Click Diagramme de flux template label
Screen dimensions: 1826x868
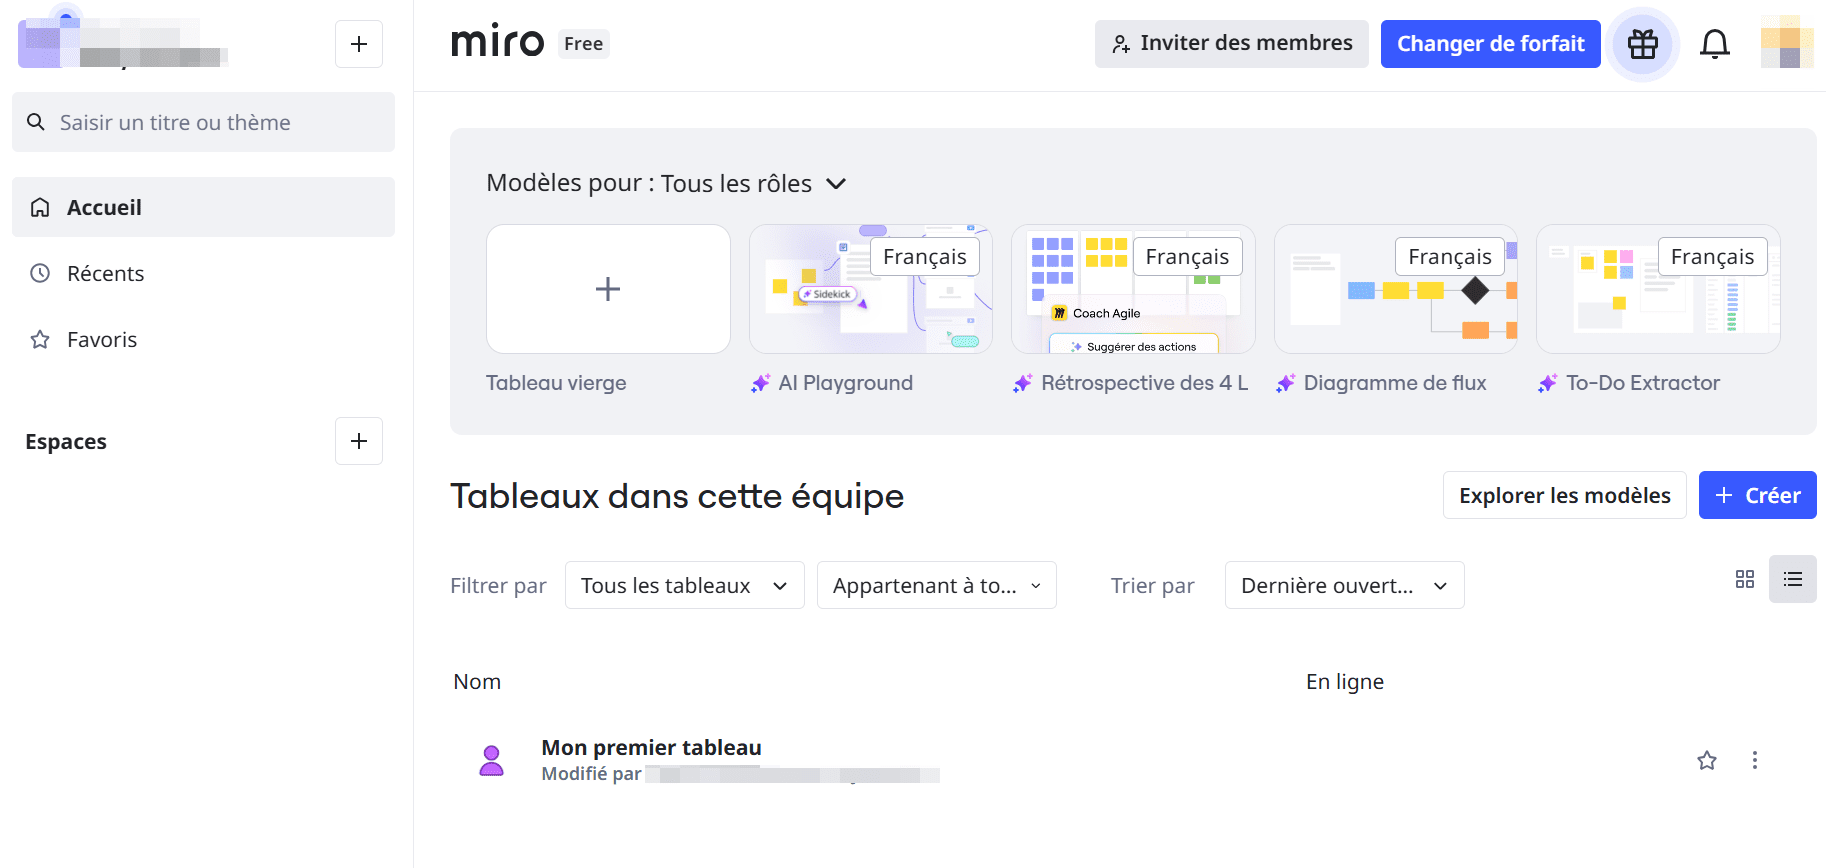coord(1395,383)
